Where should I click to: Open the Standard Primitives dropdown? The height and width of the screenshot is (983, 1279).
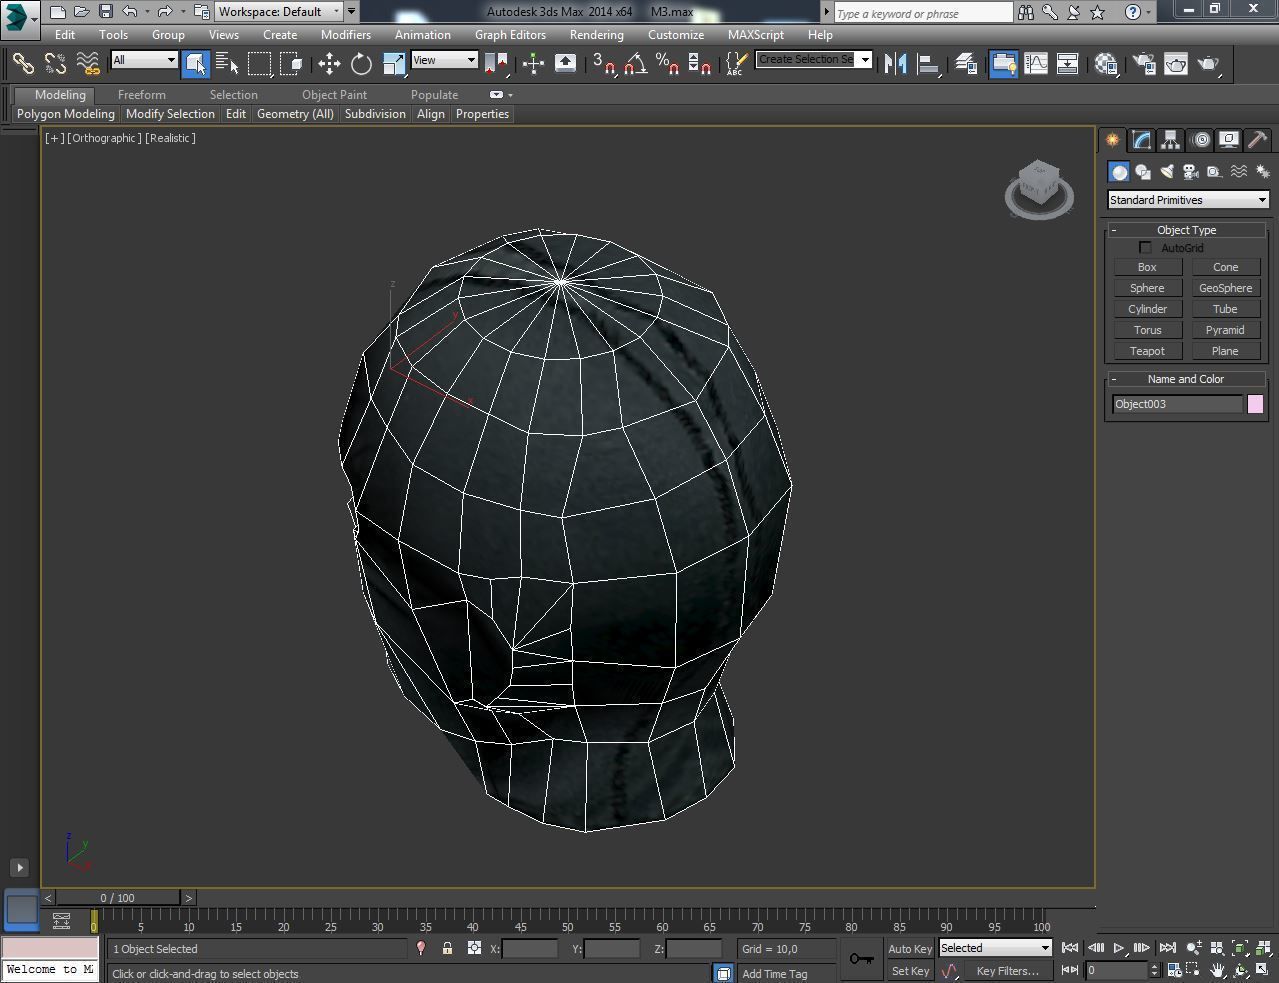(1187, 200)
